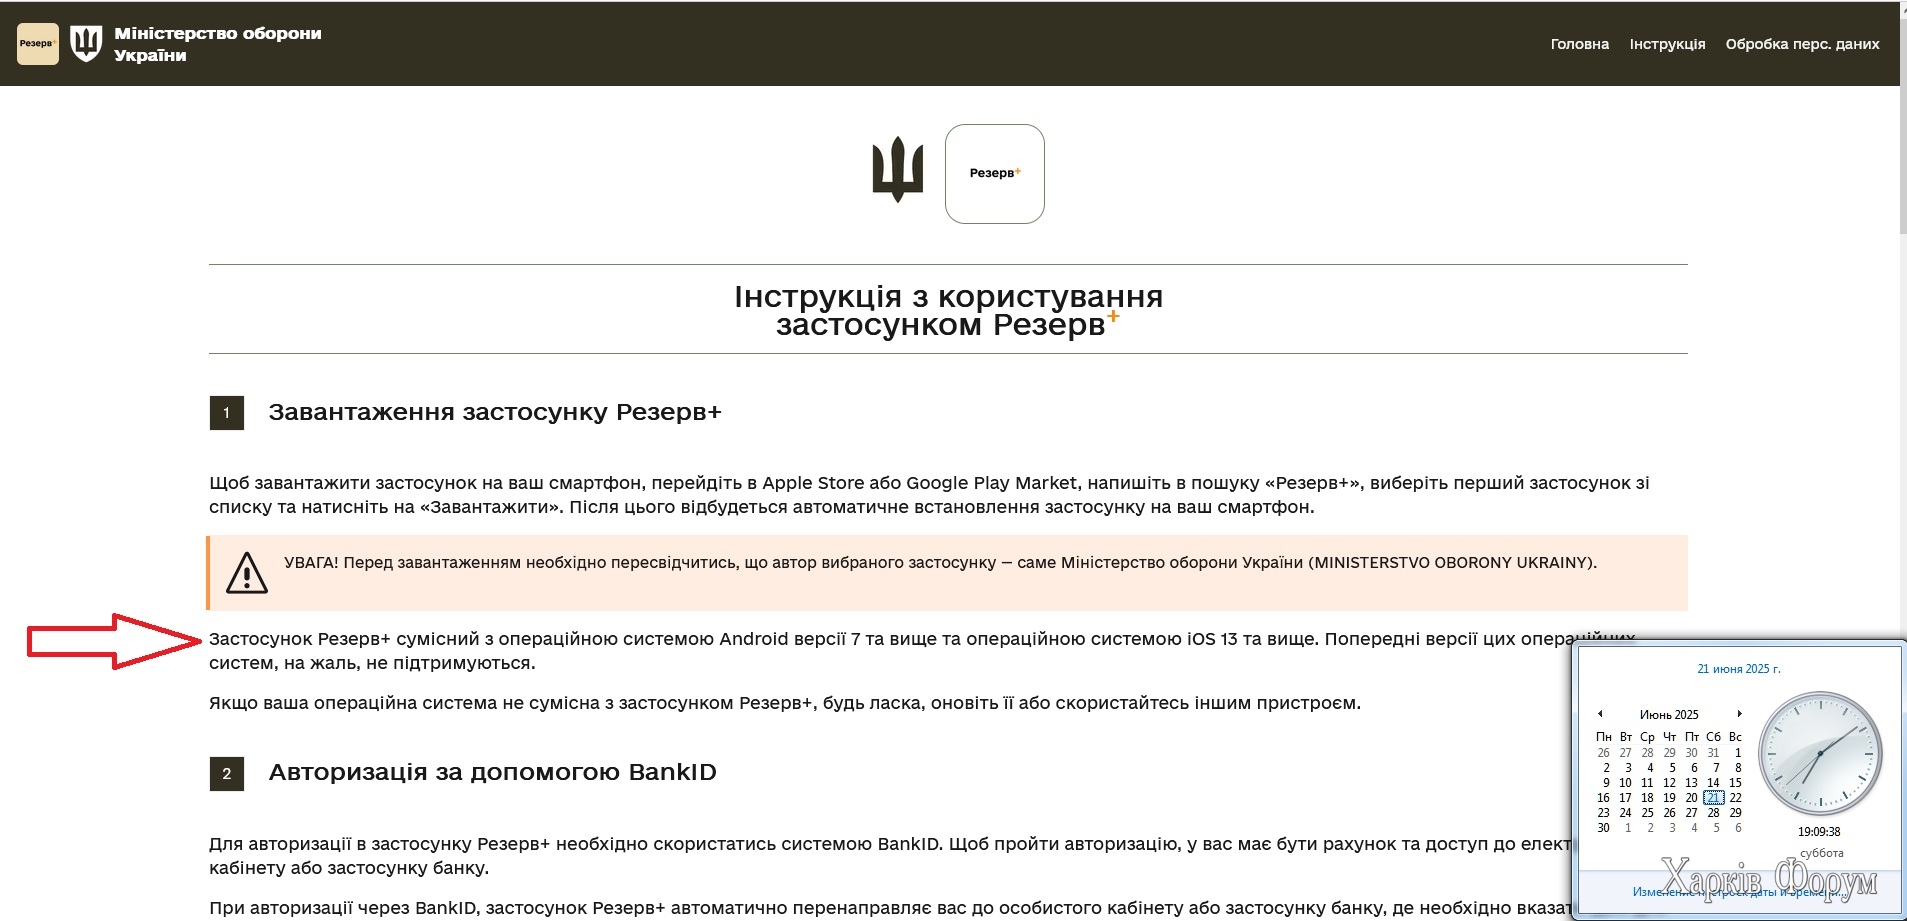Open date and time settings link
Screen dimensions: 1907x921
click(1738, 891)
